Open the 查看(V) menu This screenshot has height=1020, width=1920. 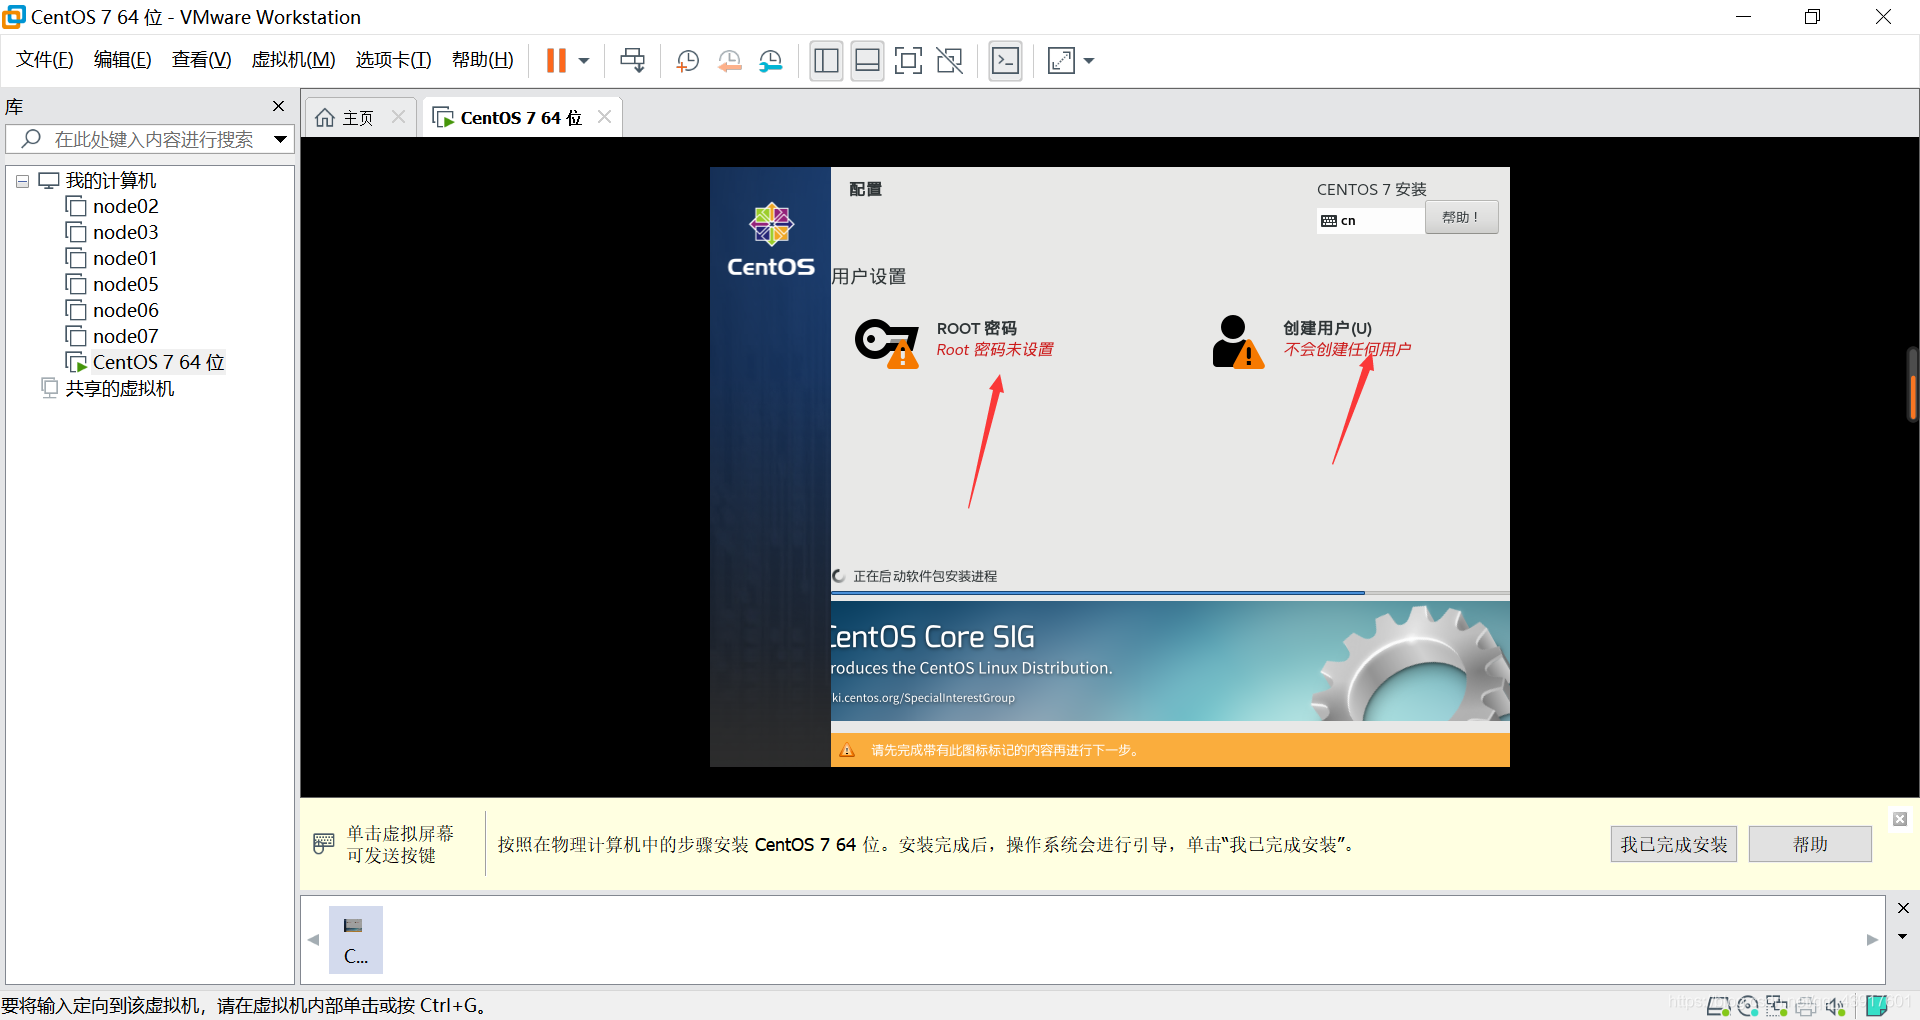point(201,60)
